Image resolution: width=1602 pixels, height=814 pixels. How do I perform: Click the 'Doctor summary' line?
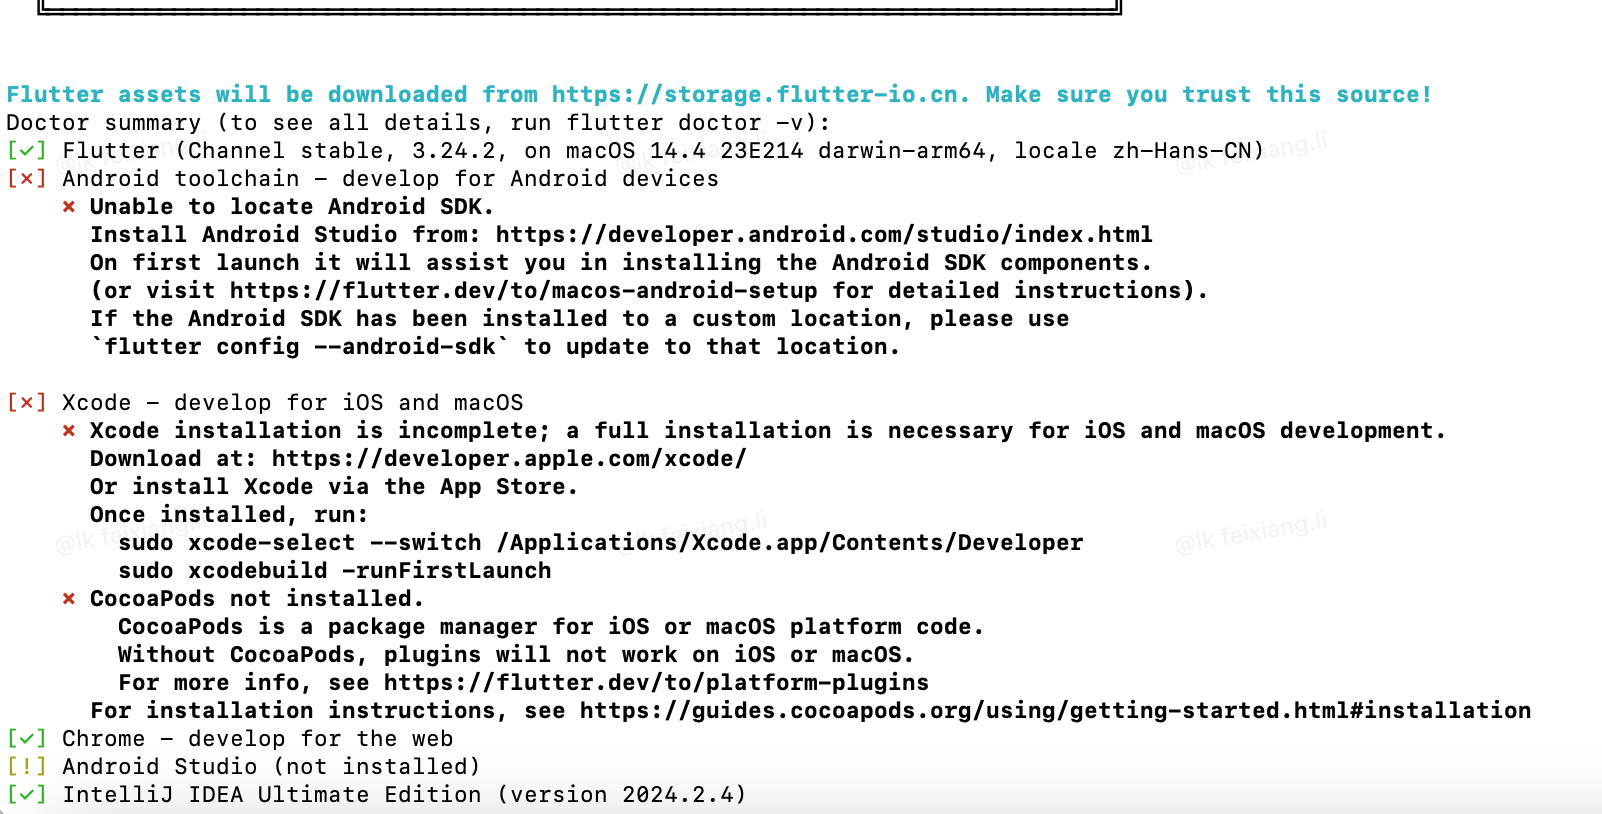418,123
